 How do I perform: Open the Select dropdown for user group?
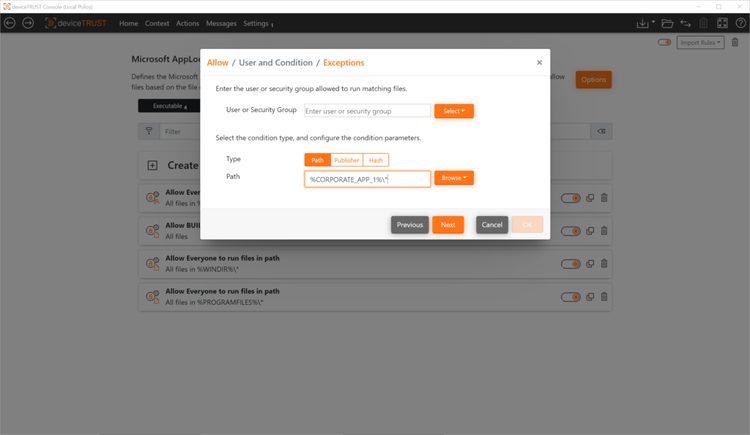tap(454, 111)
